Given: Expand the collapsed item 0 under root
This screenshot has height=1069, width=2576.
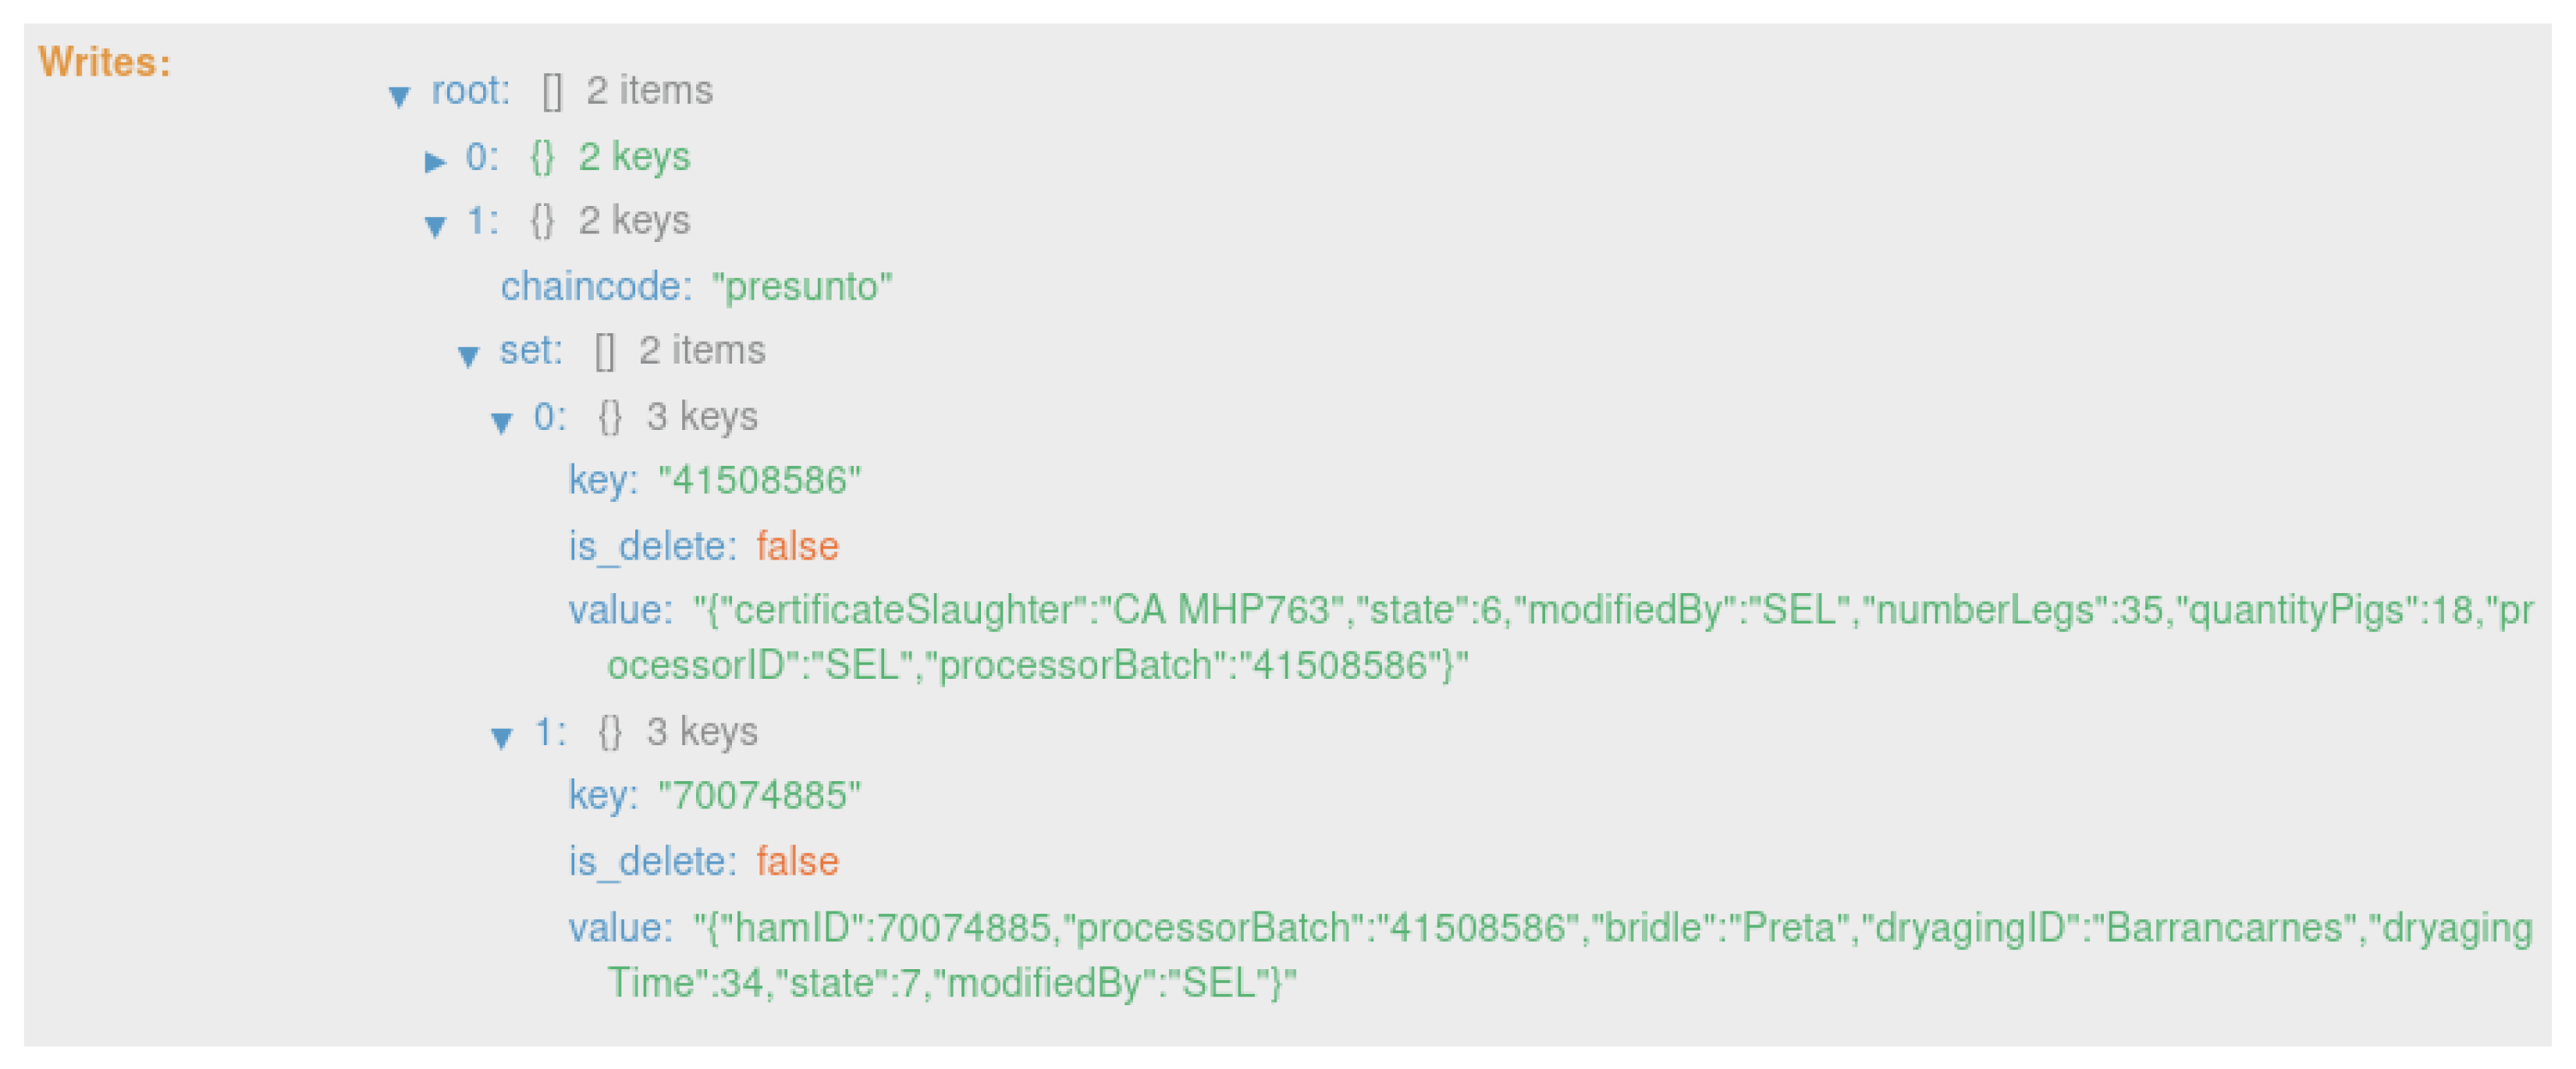Looking at the screenshot, I should click(434, 161).
